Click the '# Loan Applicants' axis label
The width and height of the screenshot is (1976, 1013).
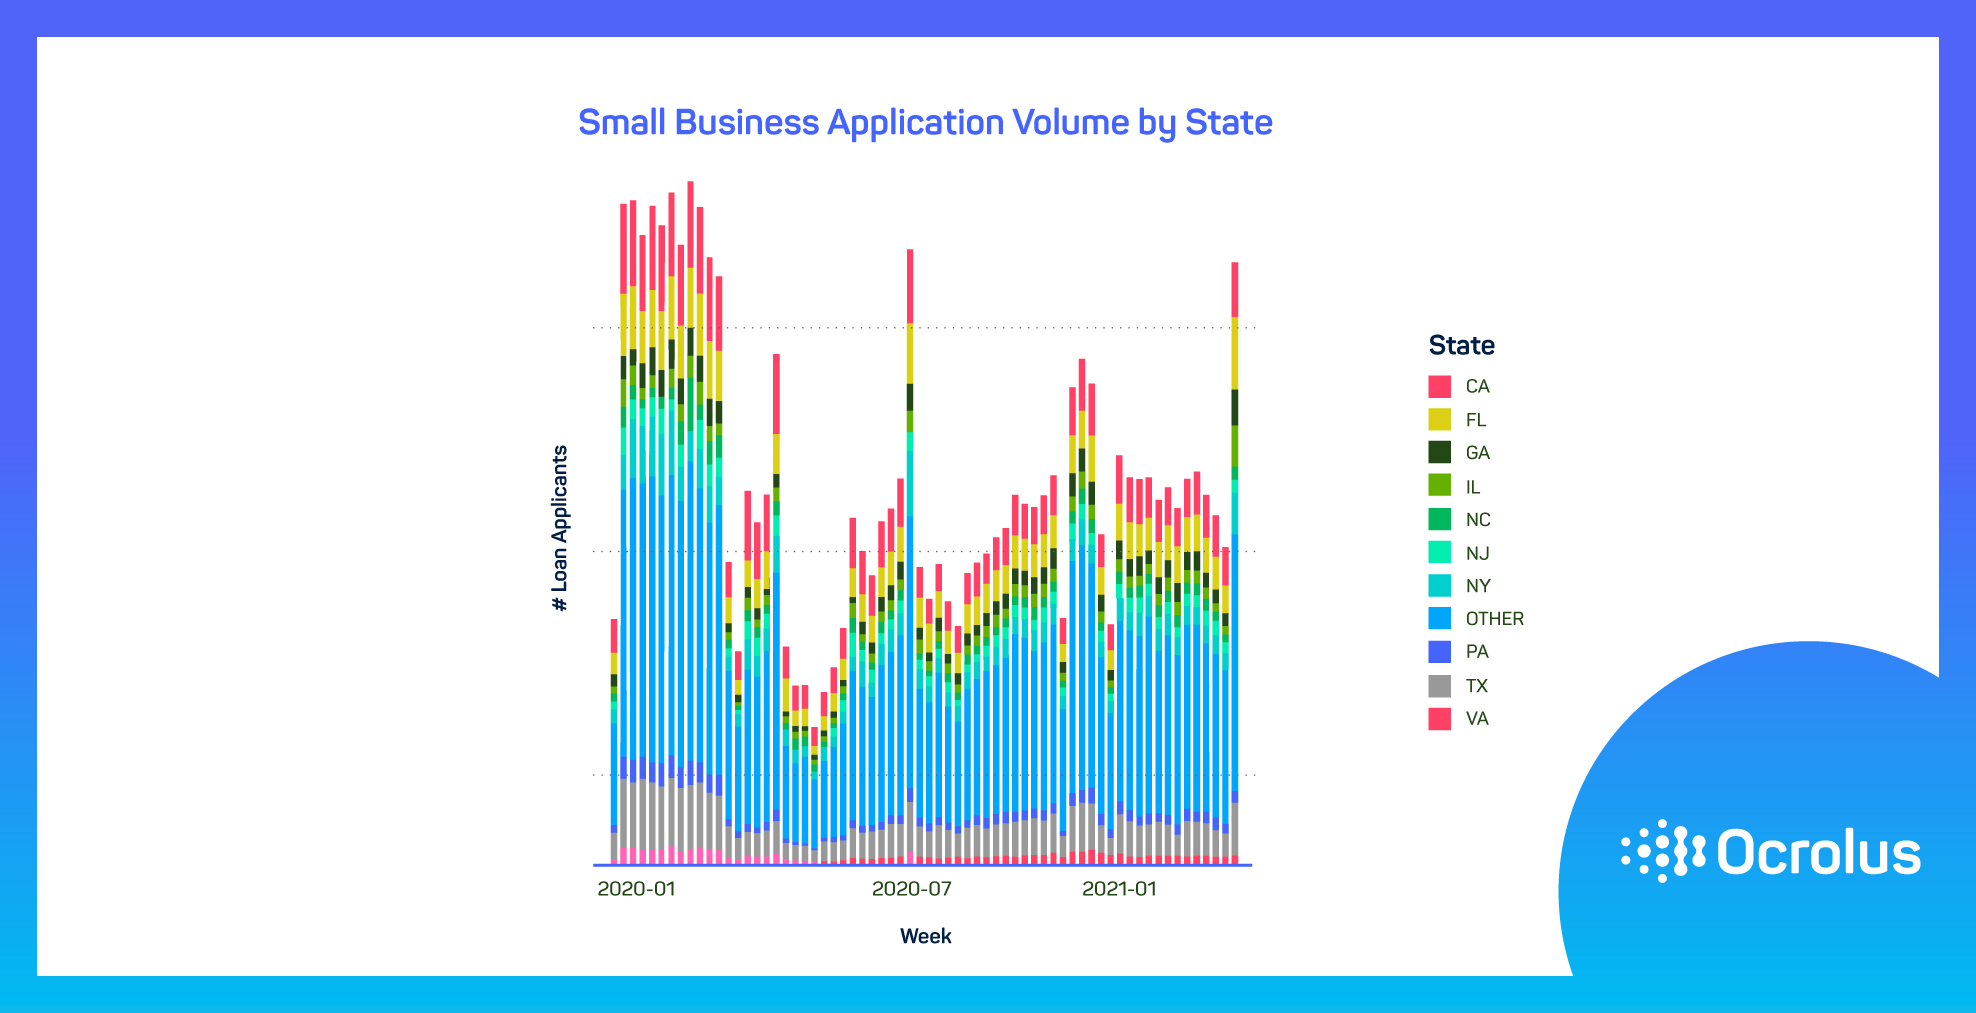[x=560, y=528]
